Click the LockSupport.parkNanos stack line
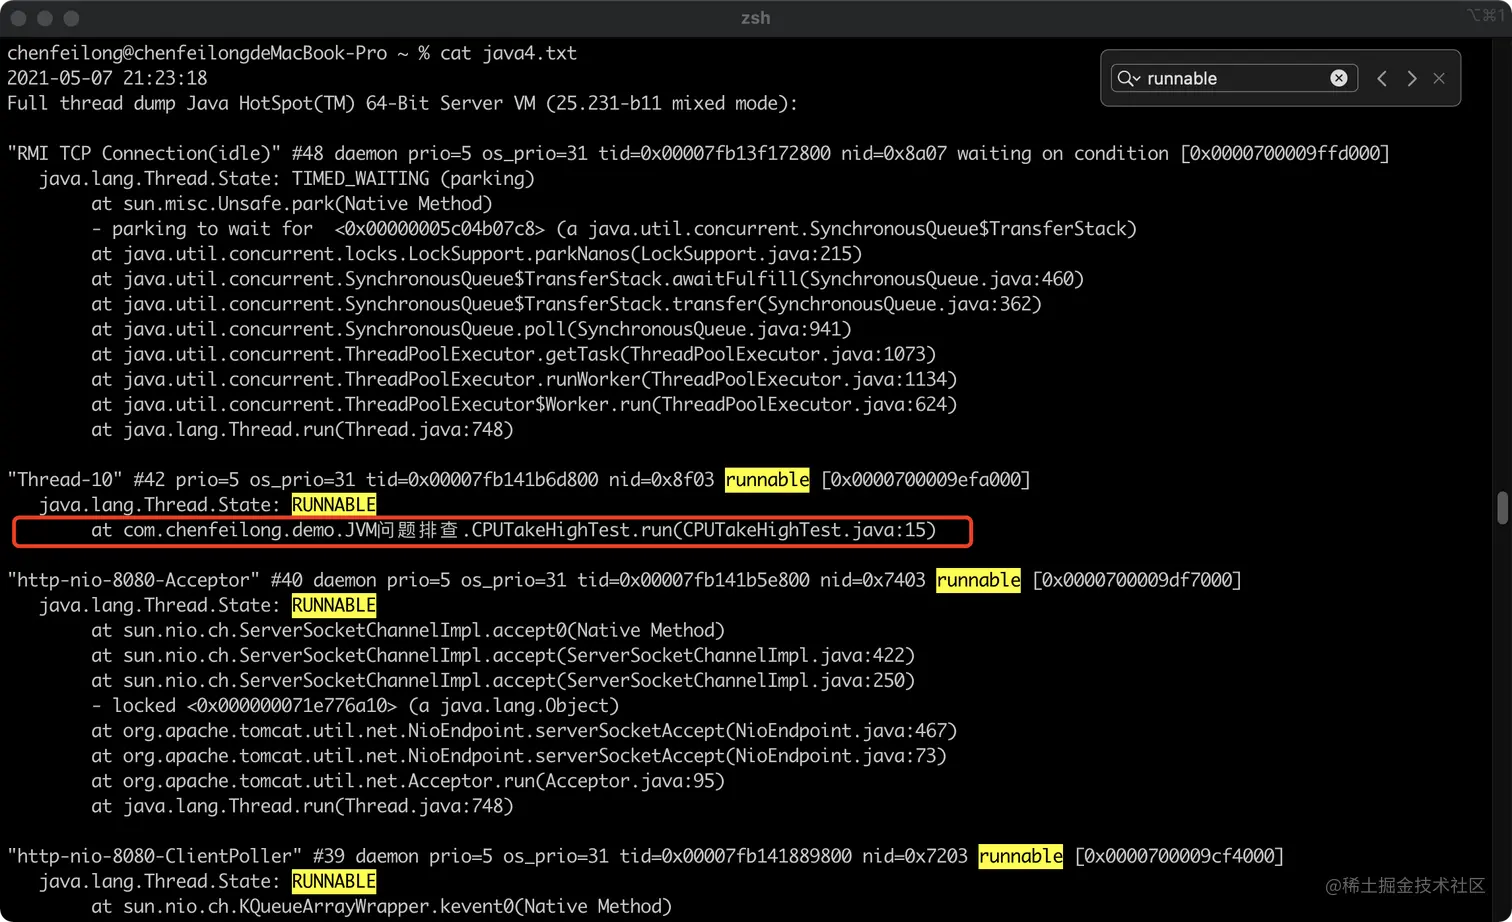The height and width of the screenshot is (922, 1512). 476,254
